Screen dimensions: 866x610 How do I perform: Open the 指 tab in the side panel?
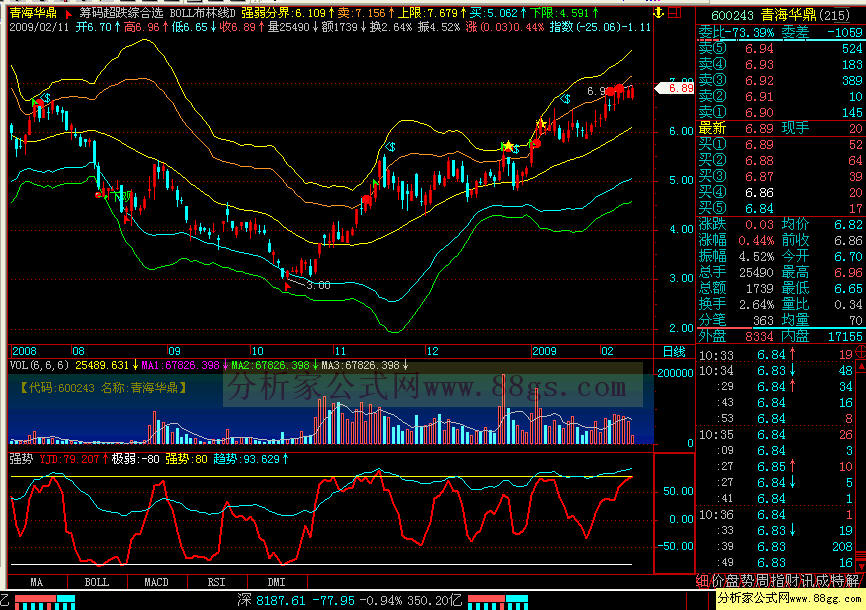click(777, 581)
